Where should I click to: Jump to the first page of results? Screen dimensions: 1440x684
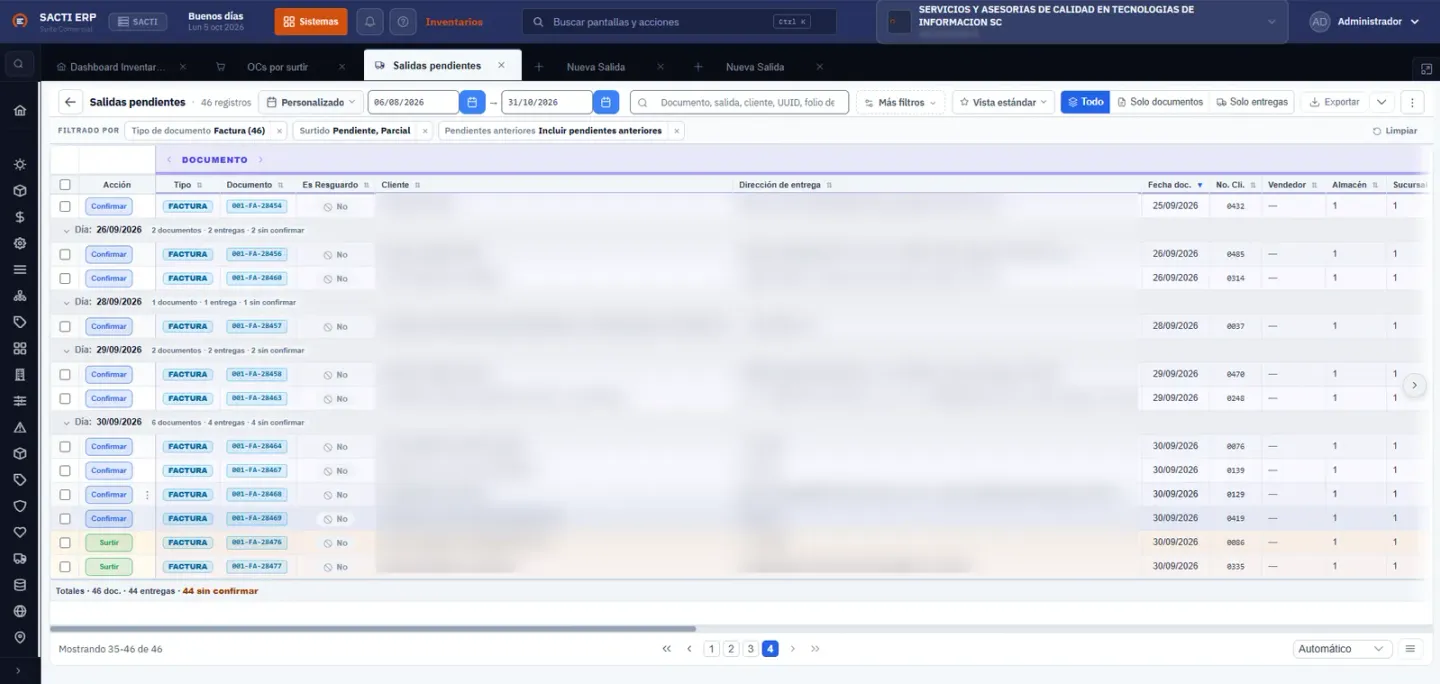(667, 649)
